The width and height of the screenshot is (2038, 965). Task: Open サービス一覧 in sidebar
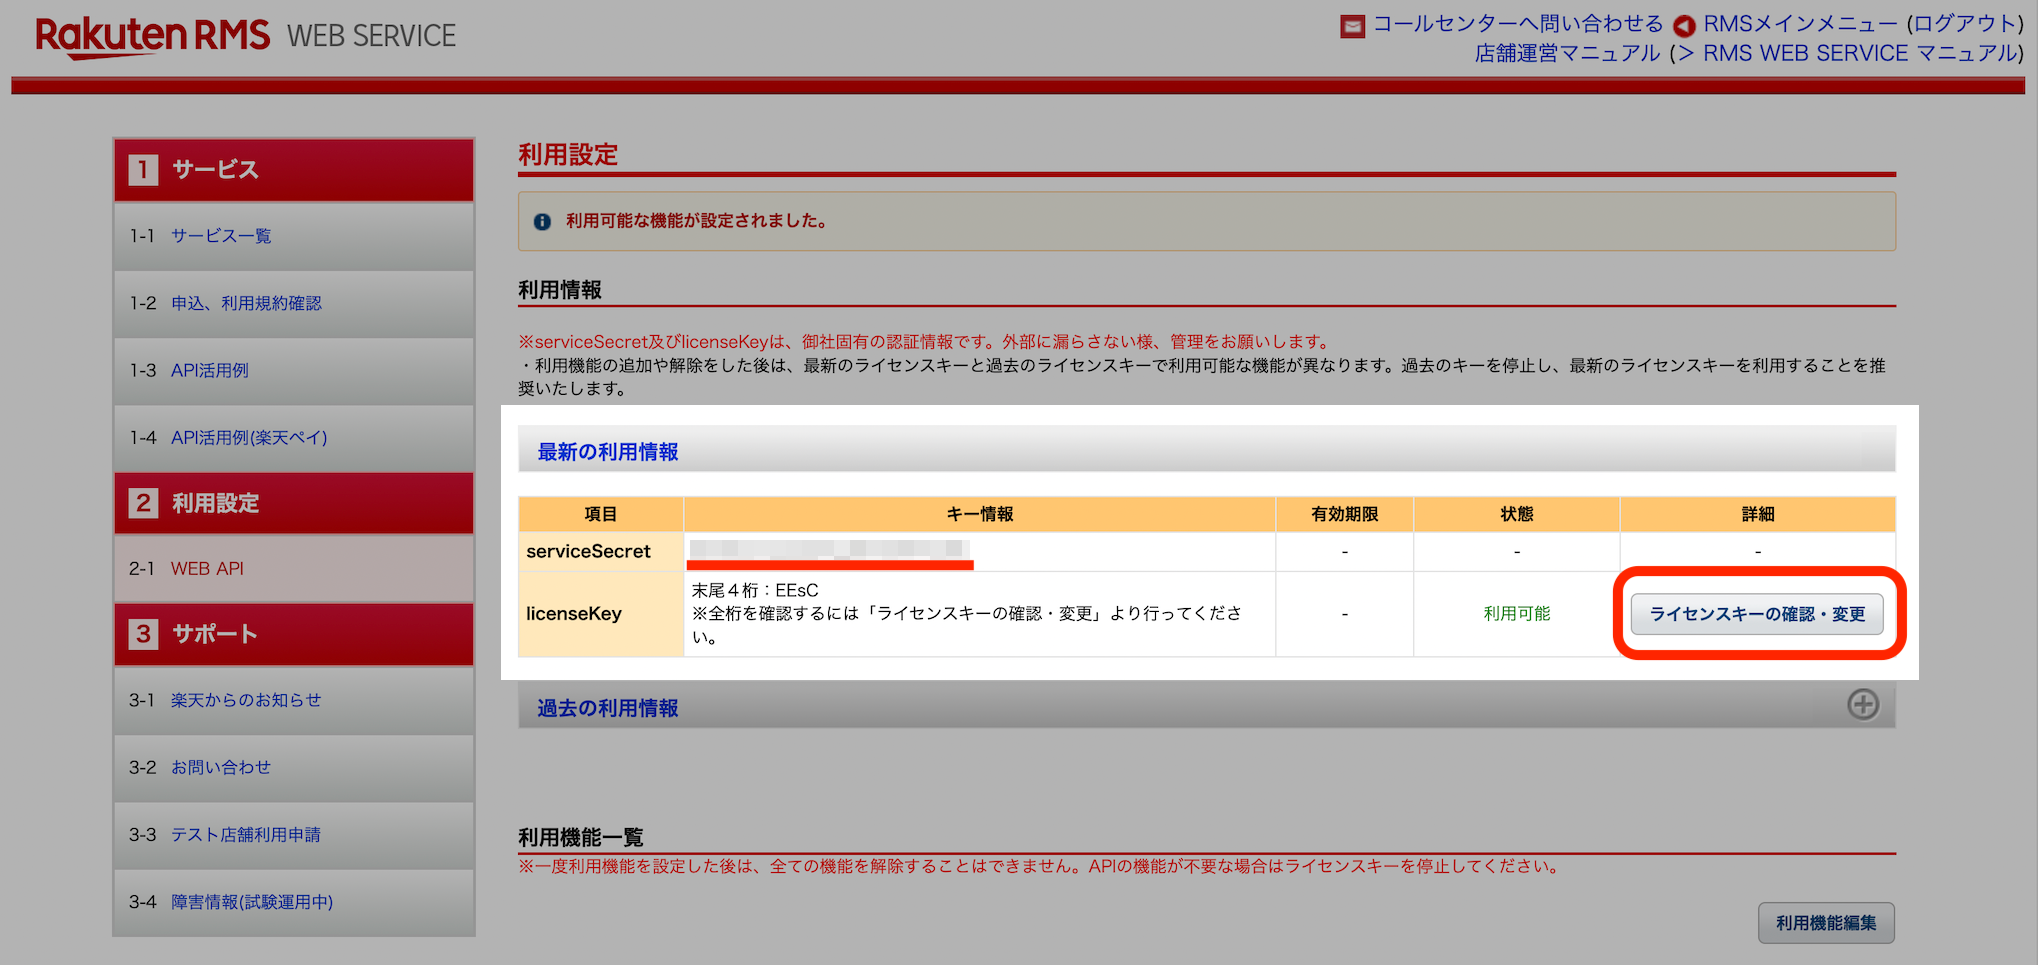click(x=221, y=236)
